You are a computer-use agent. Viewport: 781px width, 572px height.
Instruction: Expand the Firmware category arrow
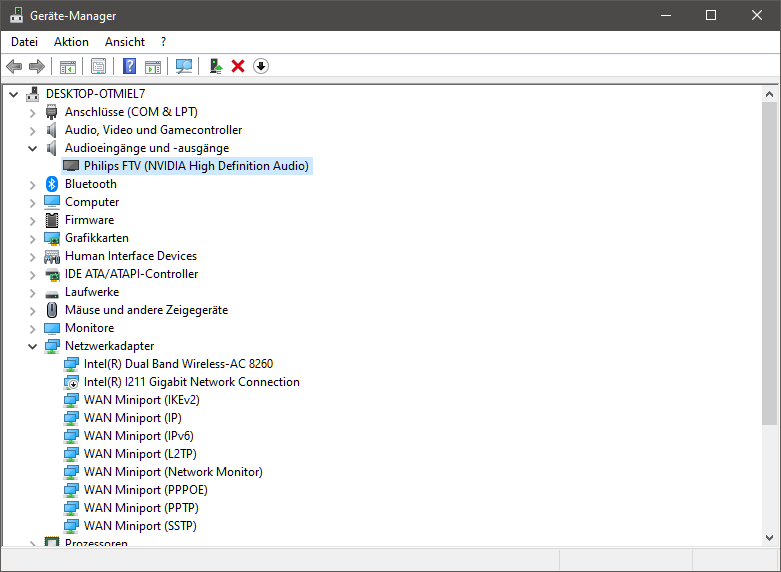click(33, 221)
